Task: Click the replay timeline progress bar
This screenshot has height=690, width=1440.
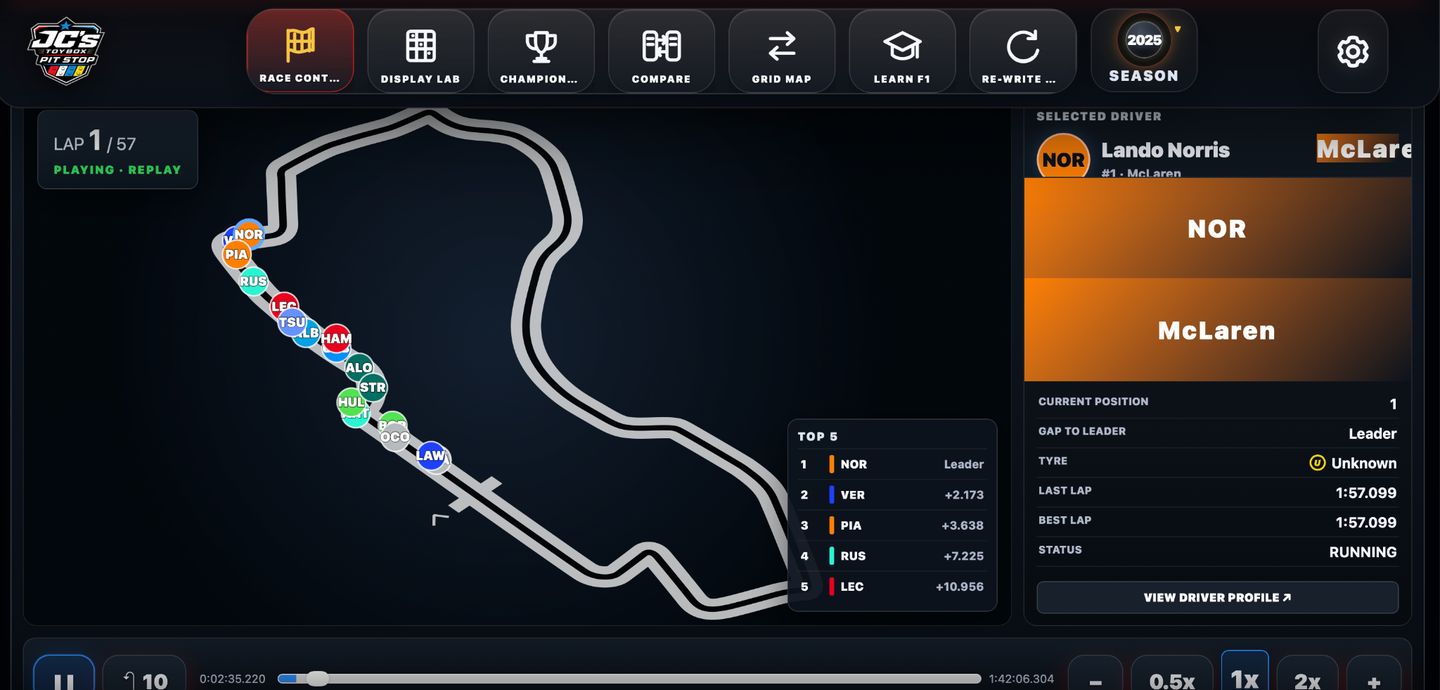Action: pyautogui.click(x=629, y=679)
